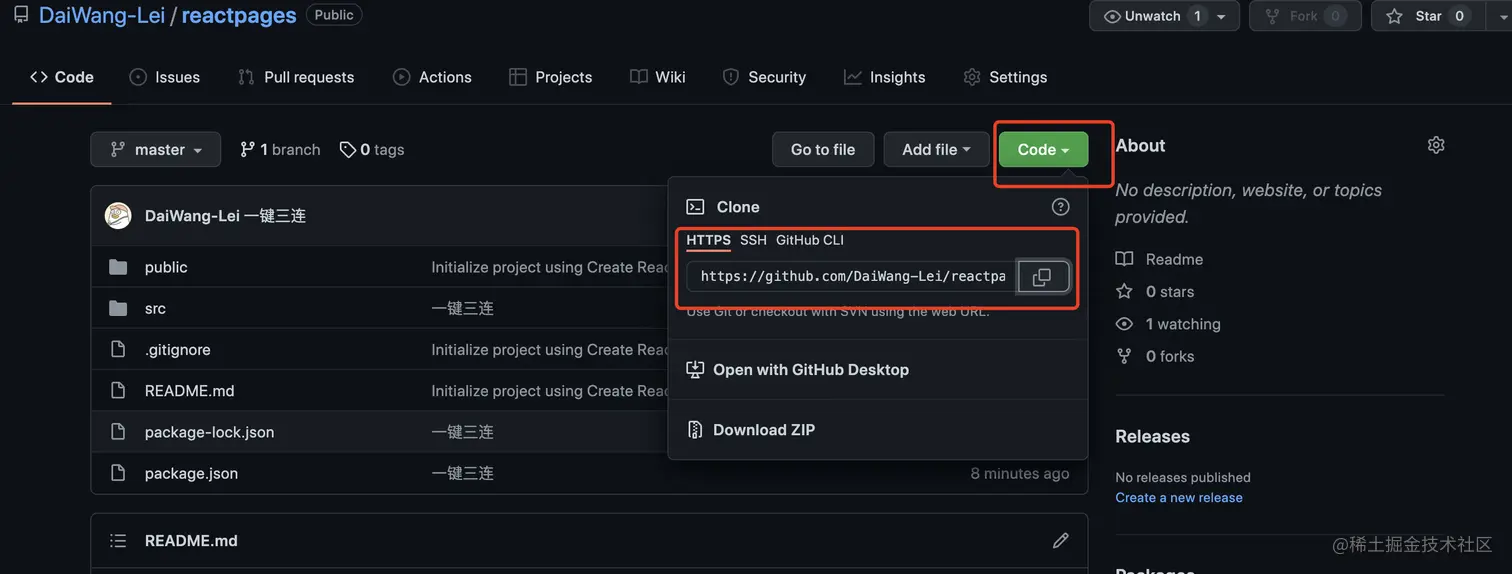This screenshot has width=1512, height=574.
Task: Click the Public visibility badge
Action: click(334, 15)
